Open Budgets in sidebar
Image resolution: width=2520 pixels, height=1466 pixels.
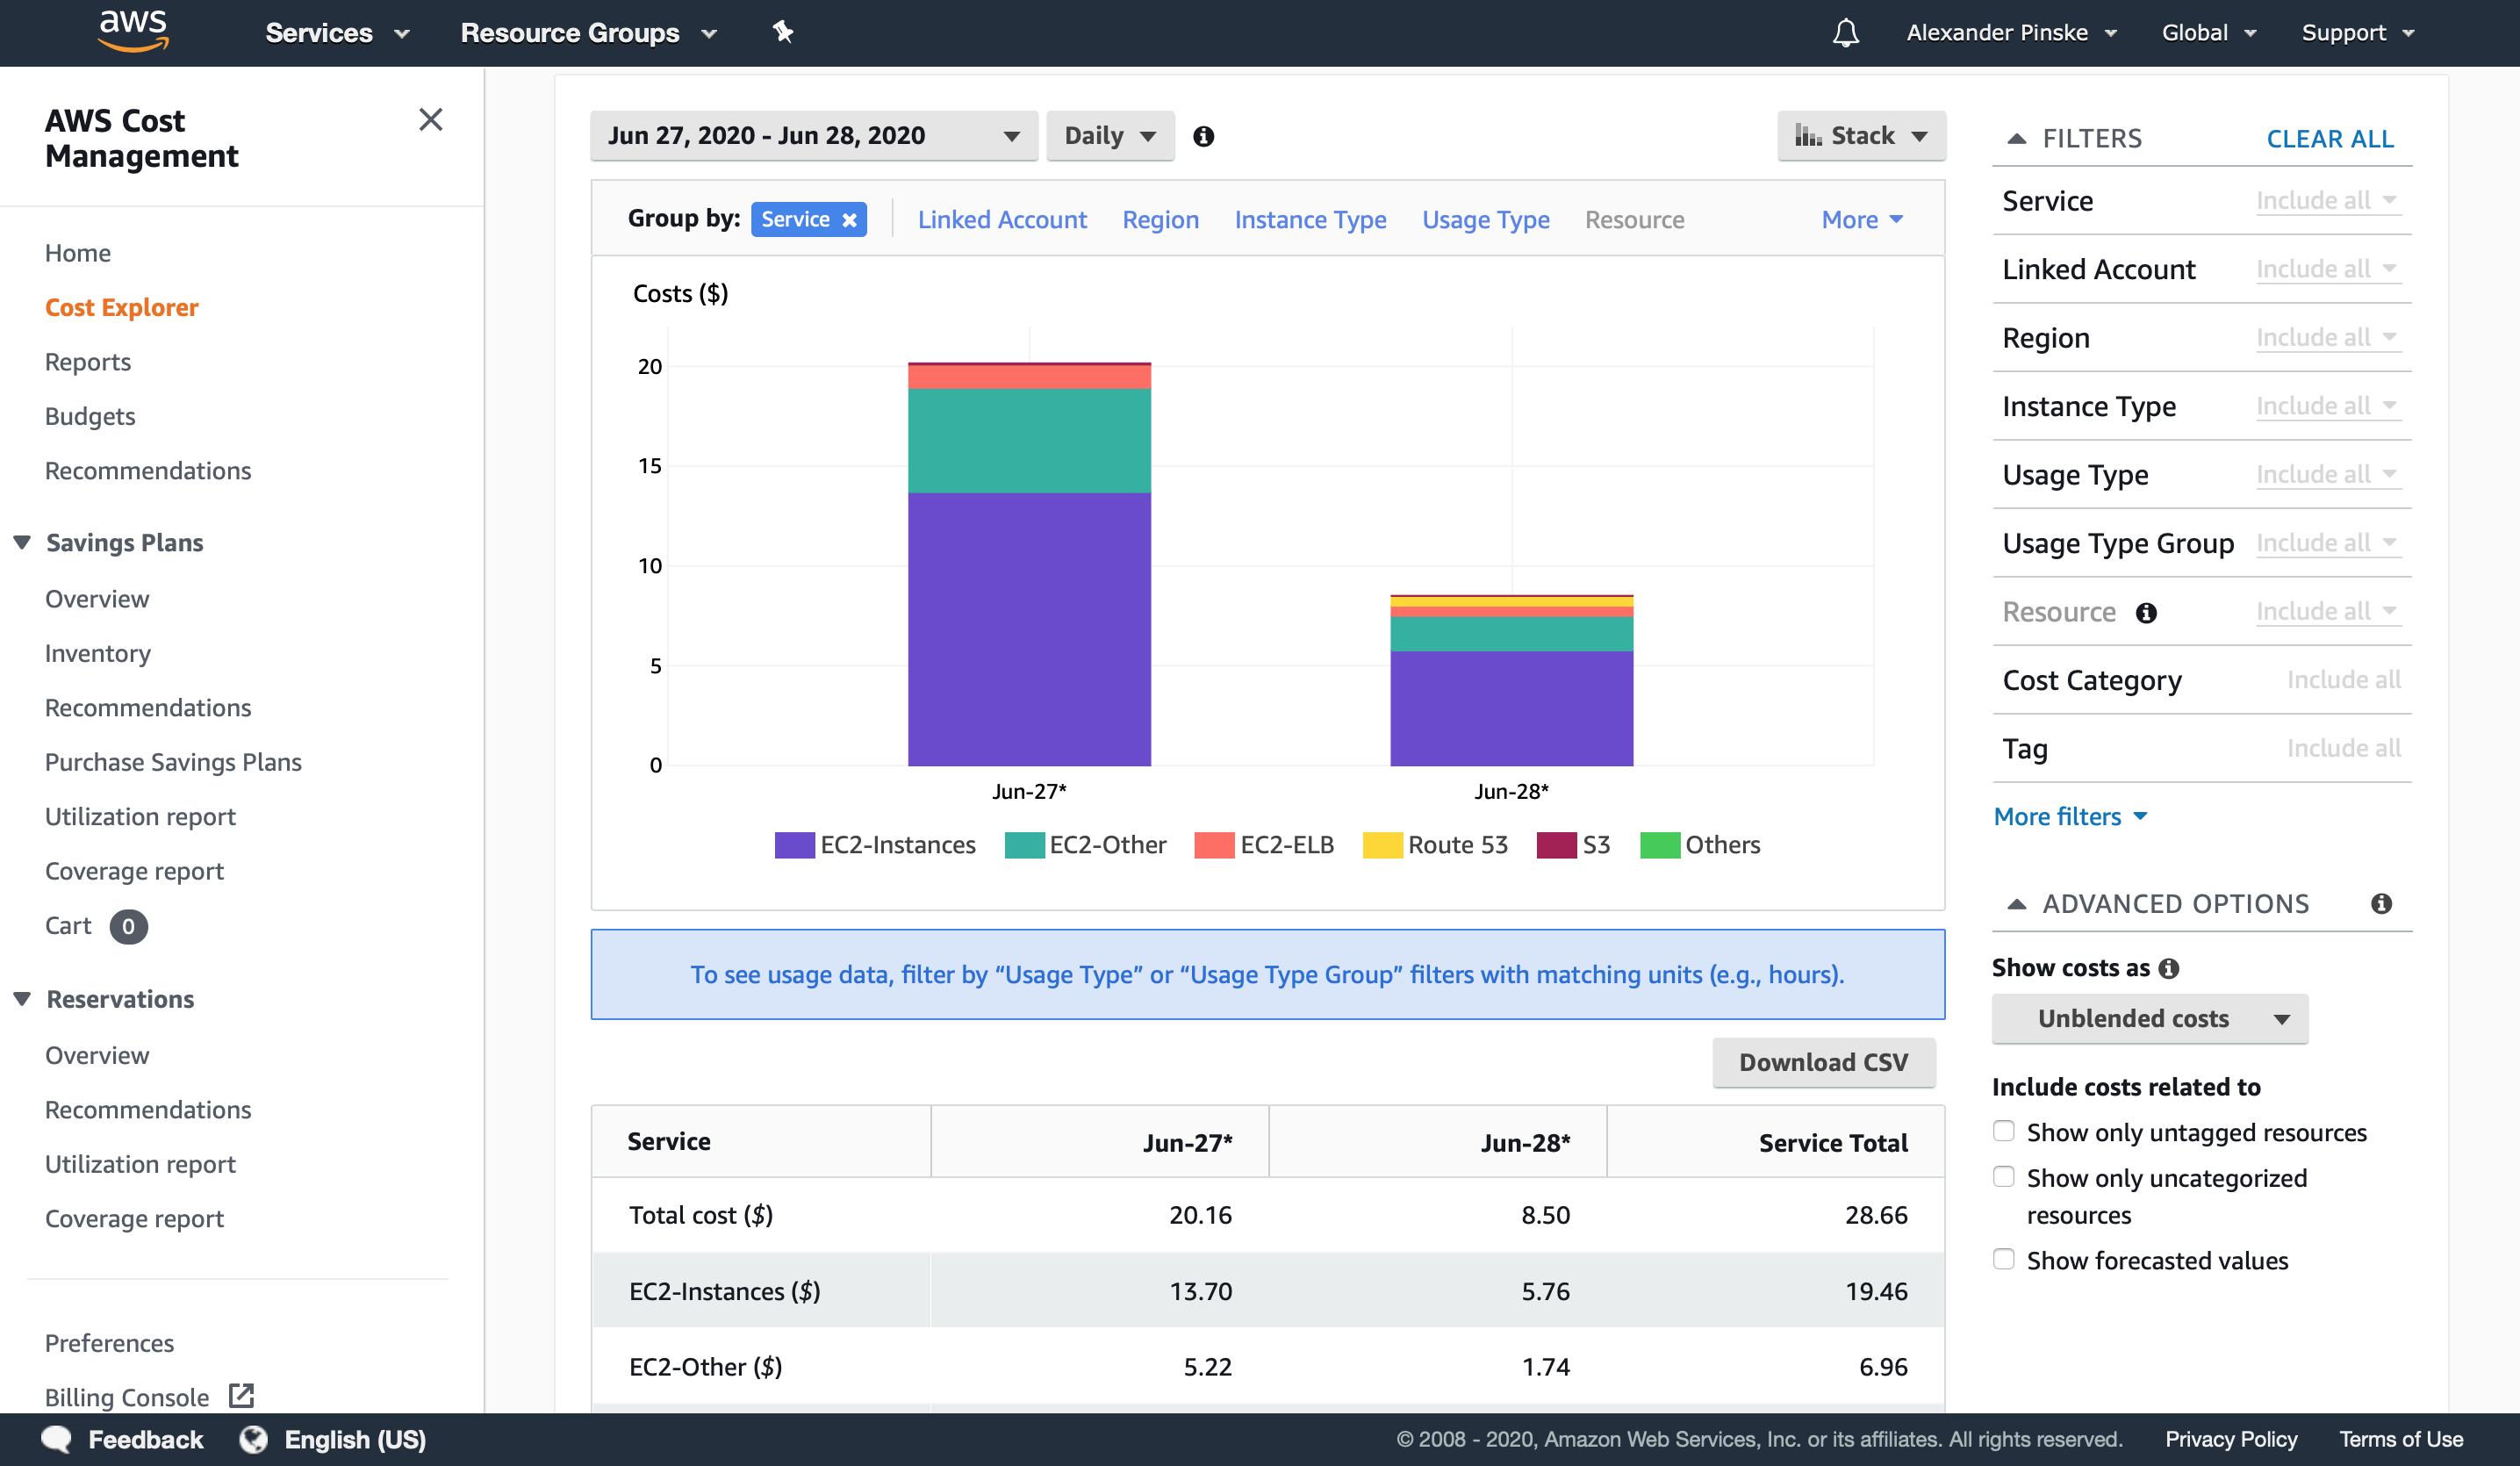click(x=90, y=416)
